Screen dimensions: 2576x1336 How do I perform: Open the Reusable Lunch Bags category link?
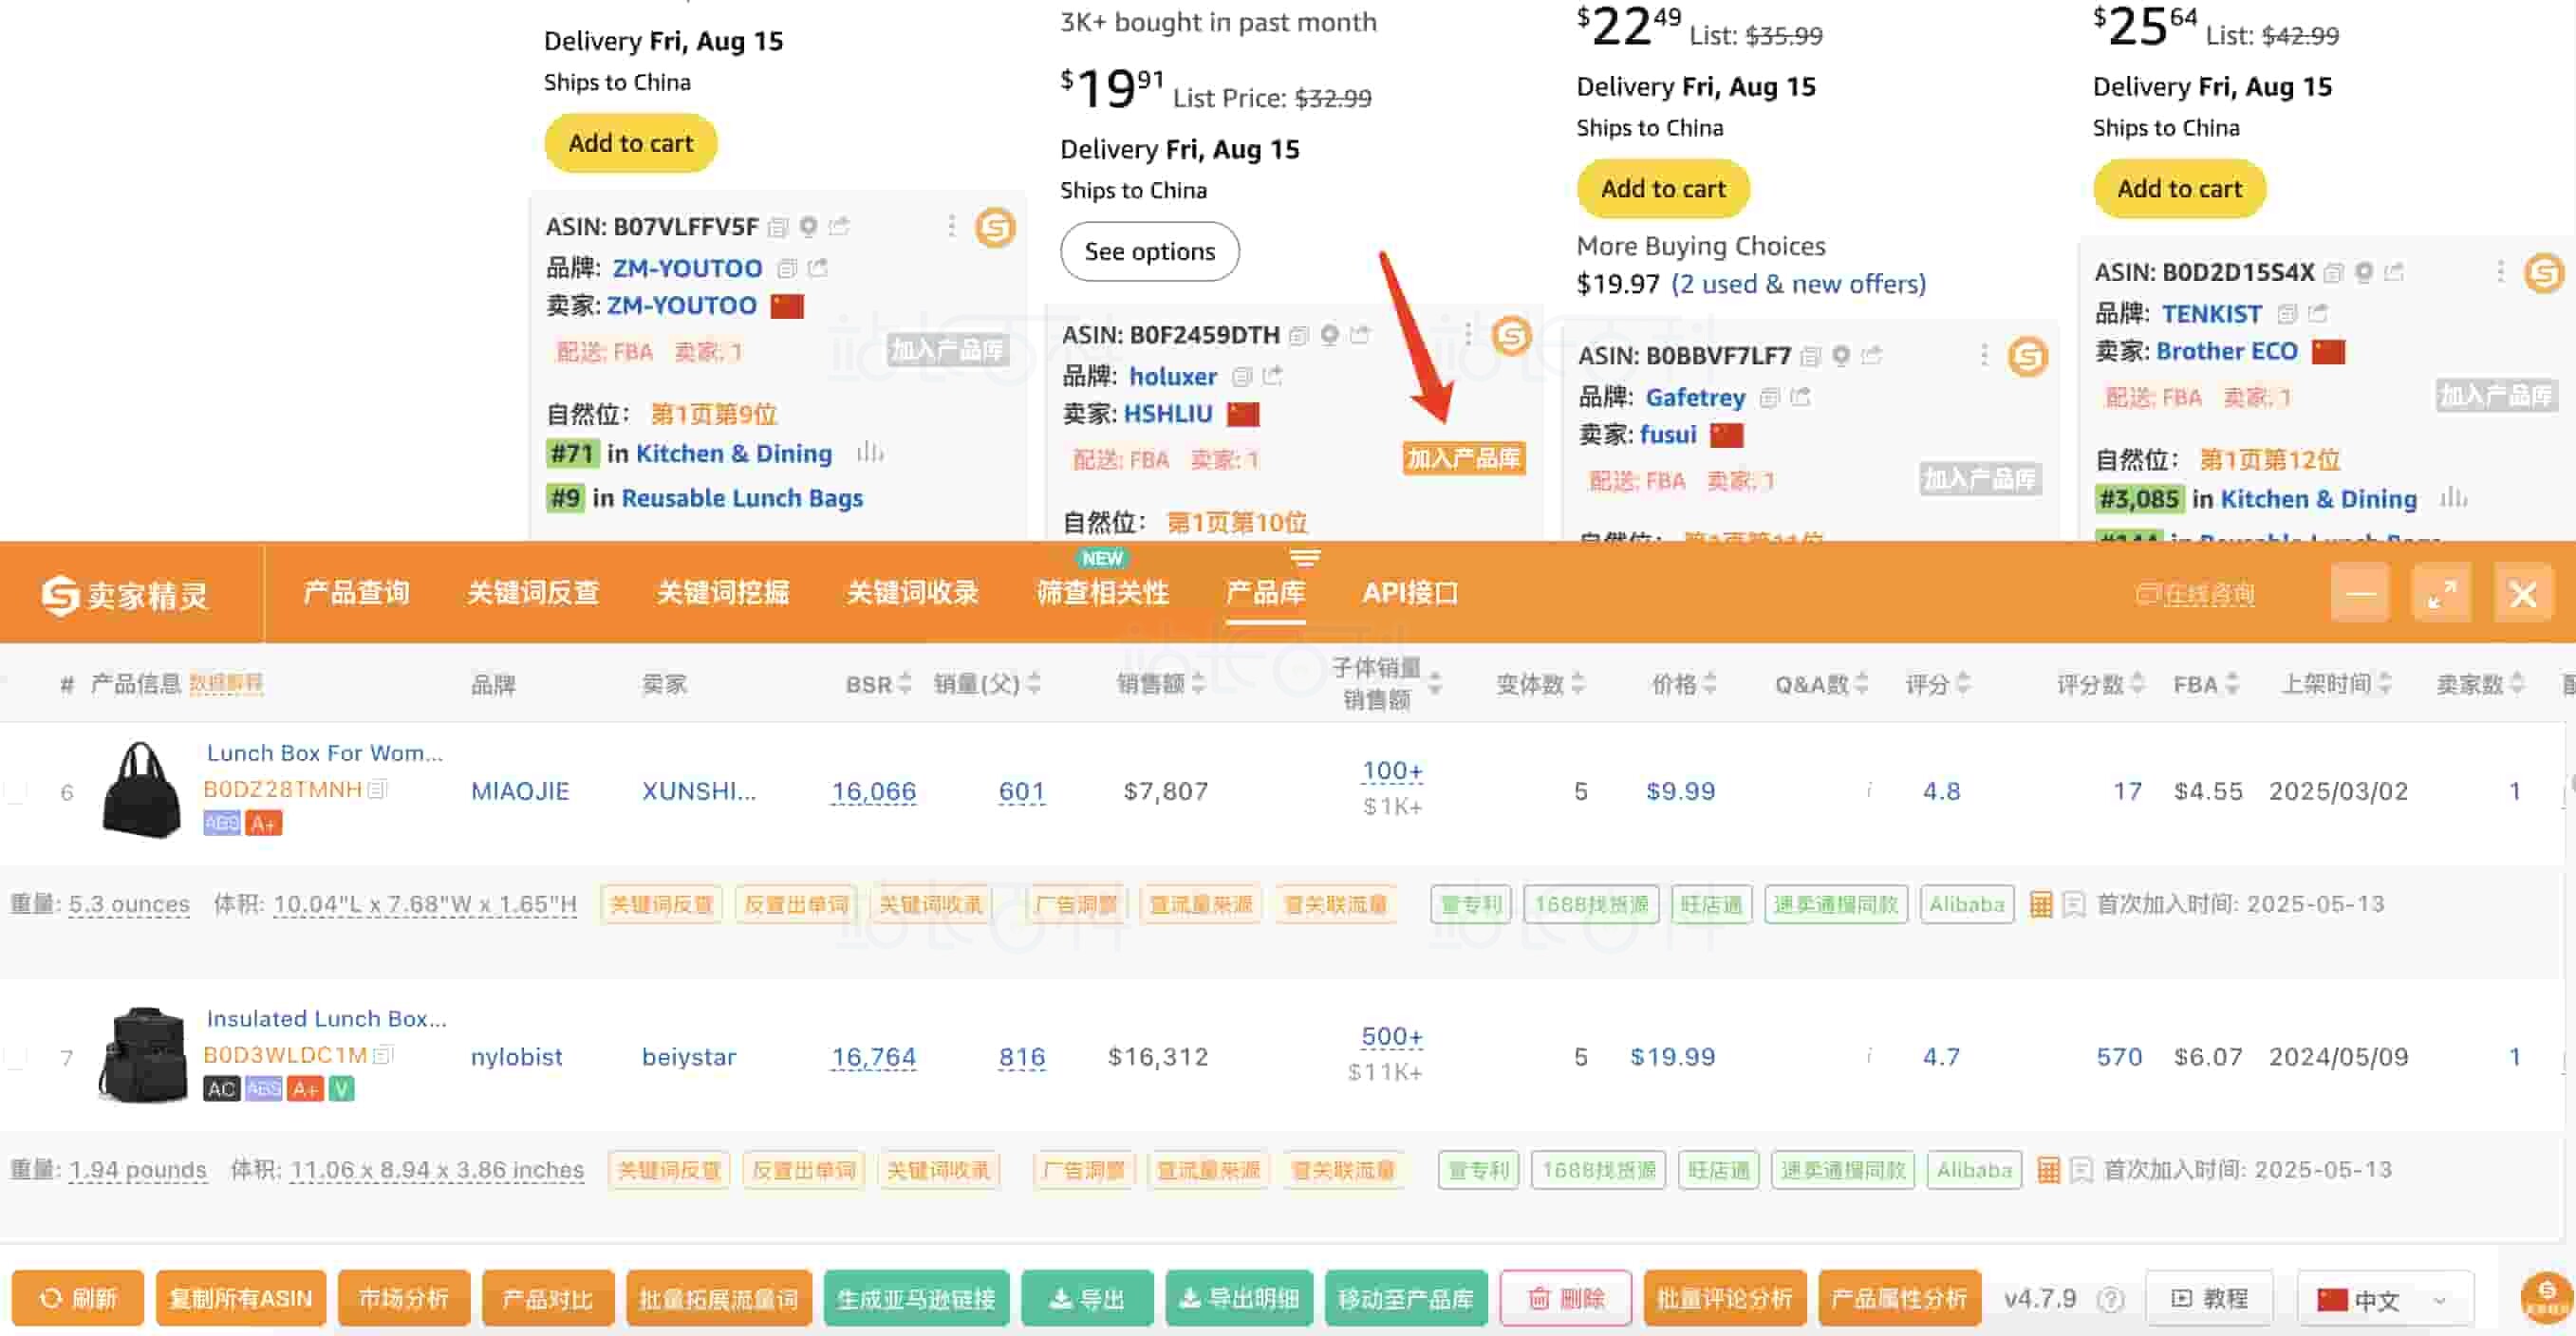(742, 498)
